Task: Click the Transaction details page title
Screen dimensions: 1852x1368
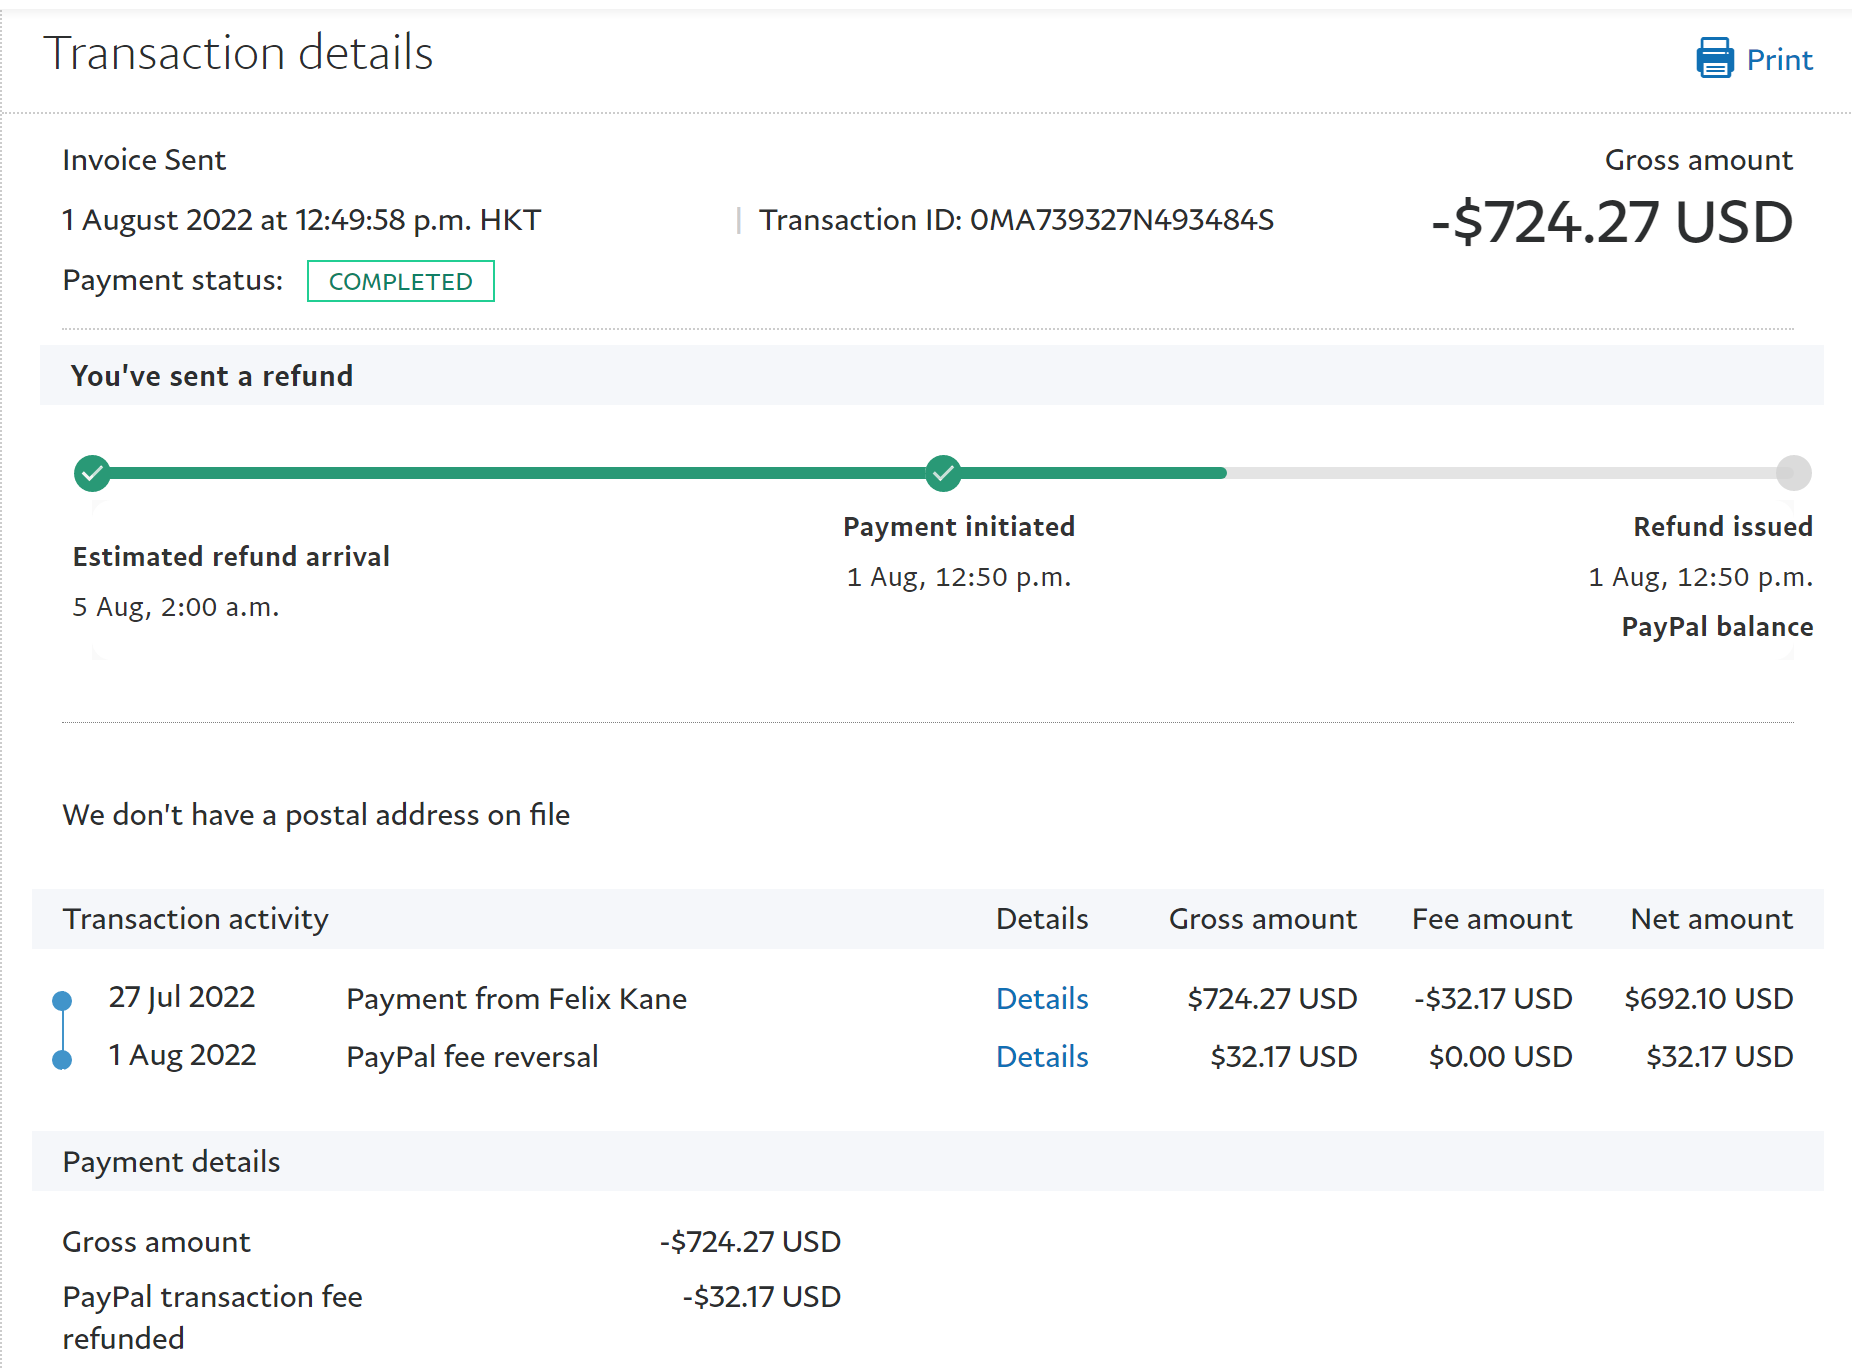Action: 238,53
